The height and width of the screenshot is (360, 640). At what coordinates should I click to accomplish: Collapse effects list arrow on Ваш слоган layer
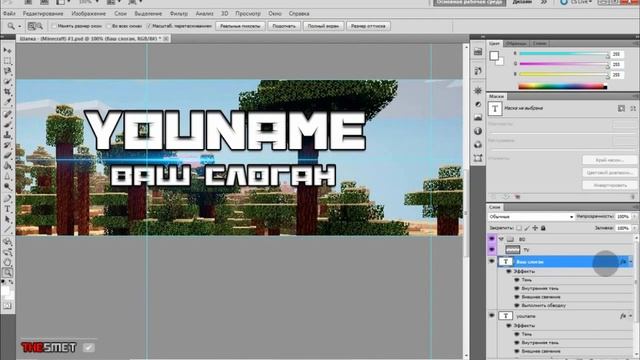pyautogui.click(x=631, y=262)
